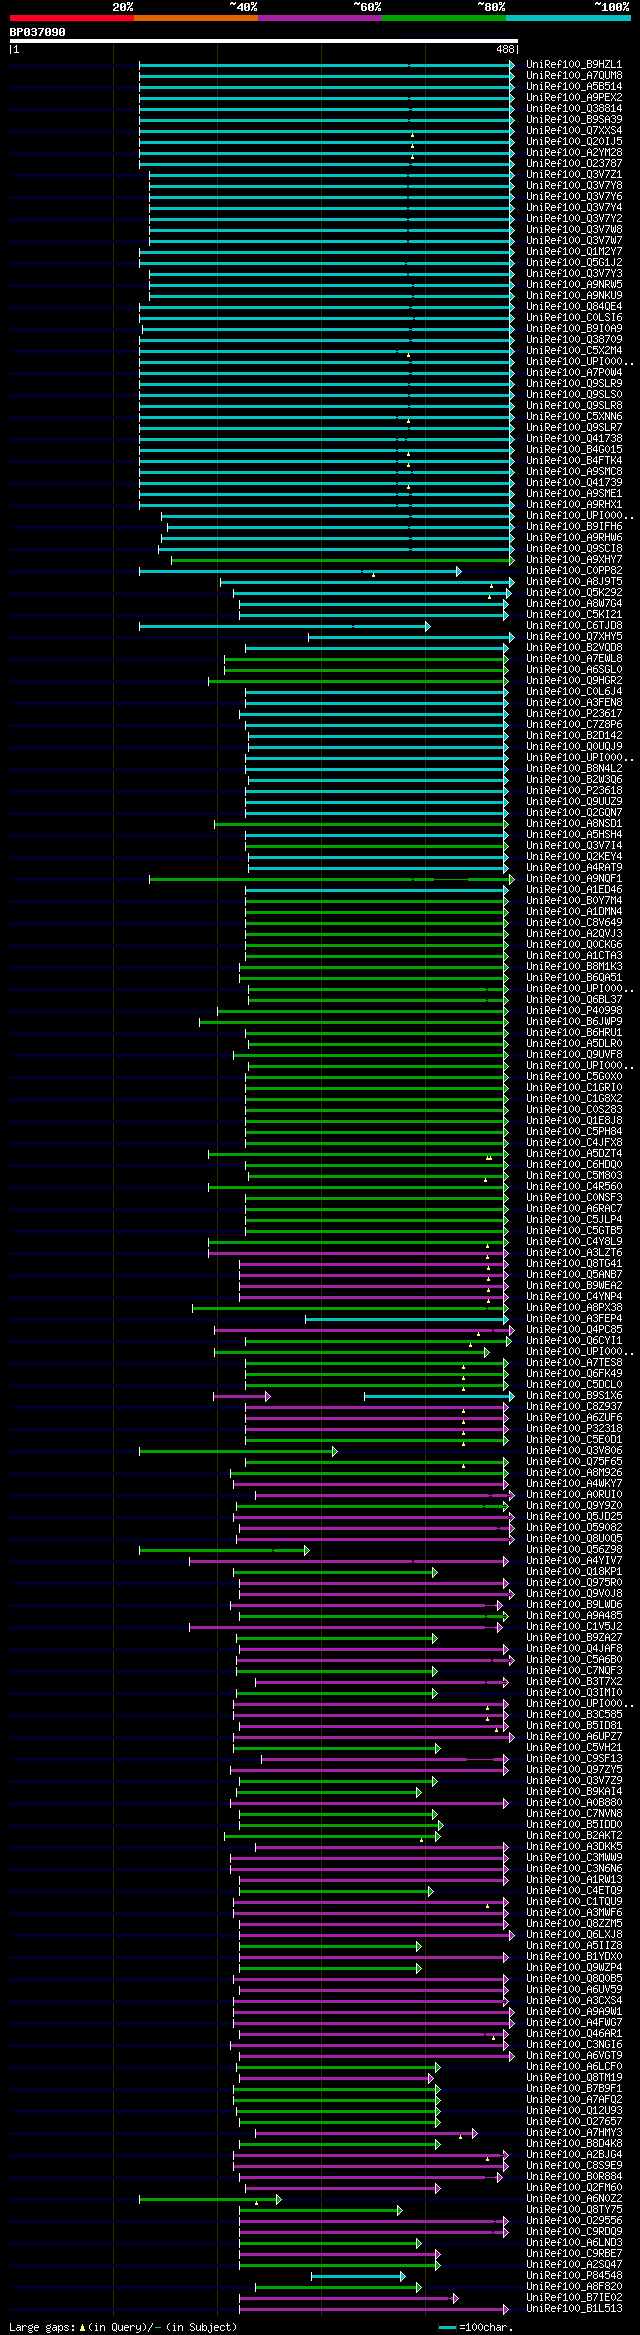
Task: Click the white query sequence ruler bar
Action: [x=263, y=41]
